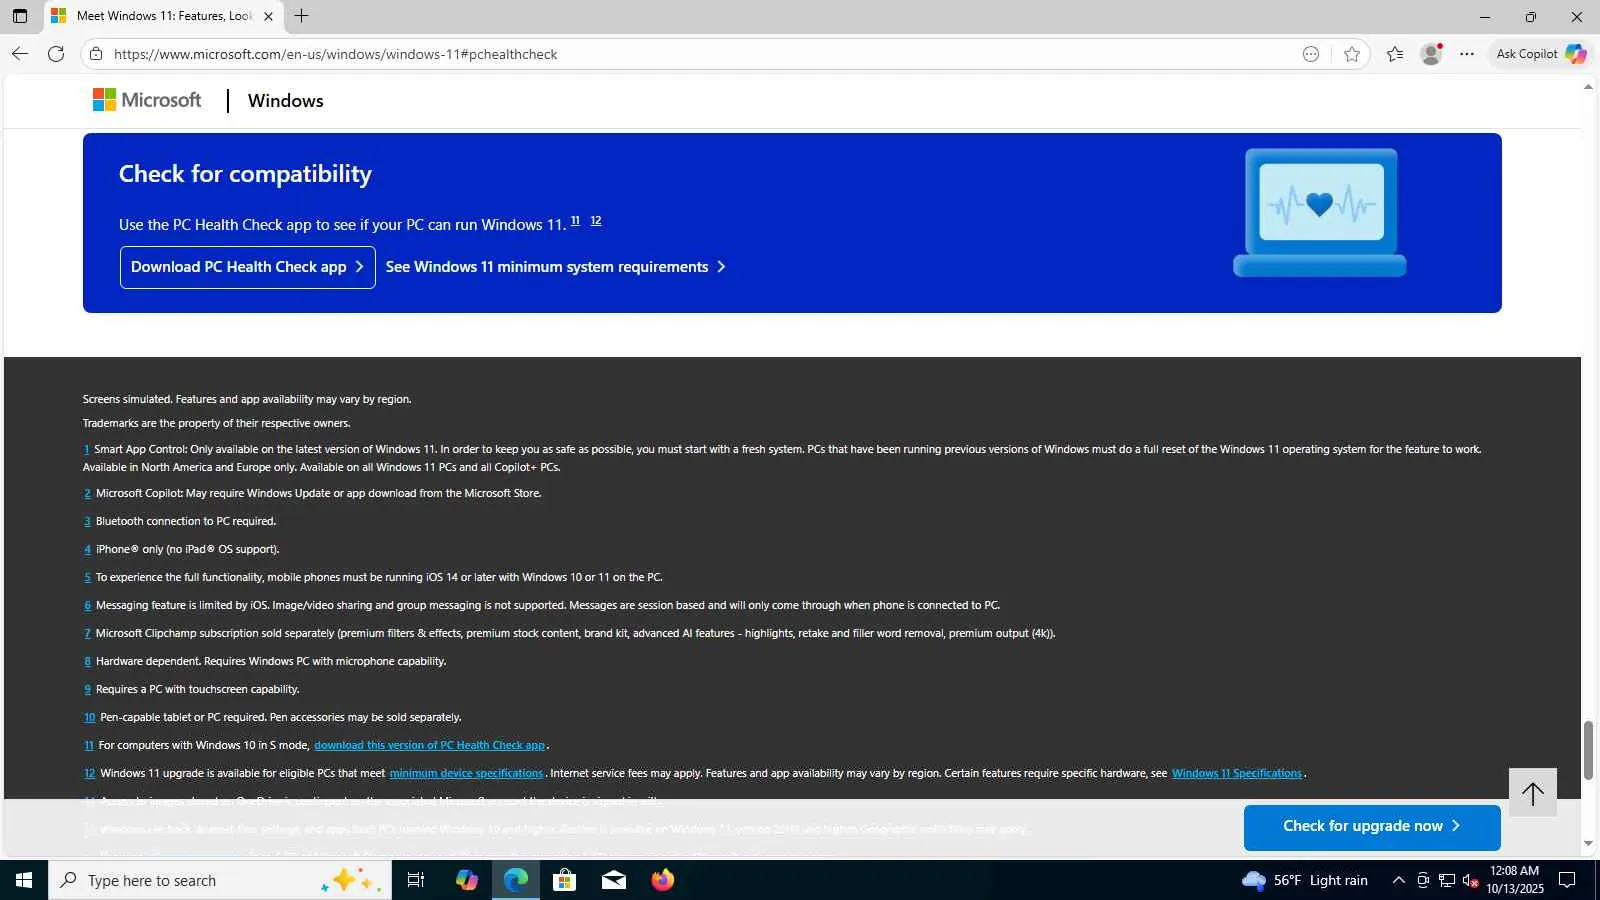Click 'Trademarks are the property' text
This screenshot has height=900, width=1600.
tap(216, 423)
